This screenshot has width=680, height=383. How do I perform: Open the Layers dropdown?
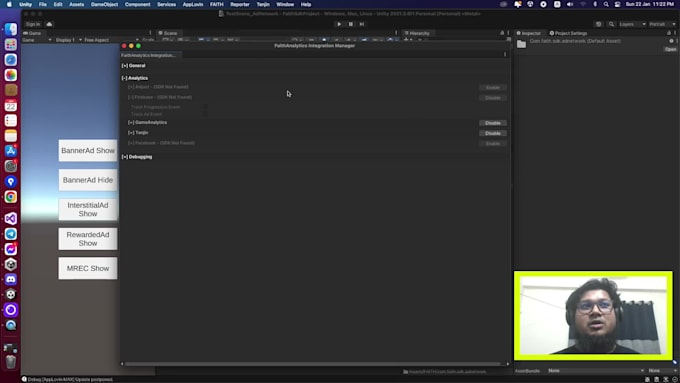(x=632, y=24)
